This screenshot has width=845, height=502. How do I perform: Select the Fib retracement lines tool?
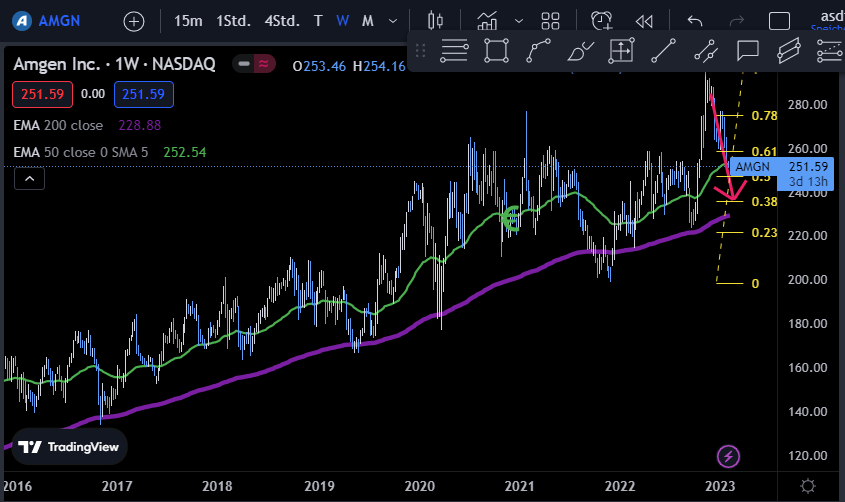(830, 51)
